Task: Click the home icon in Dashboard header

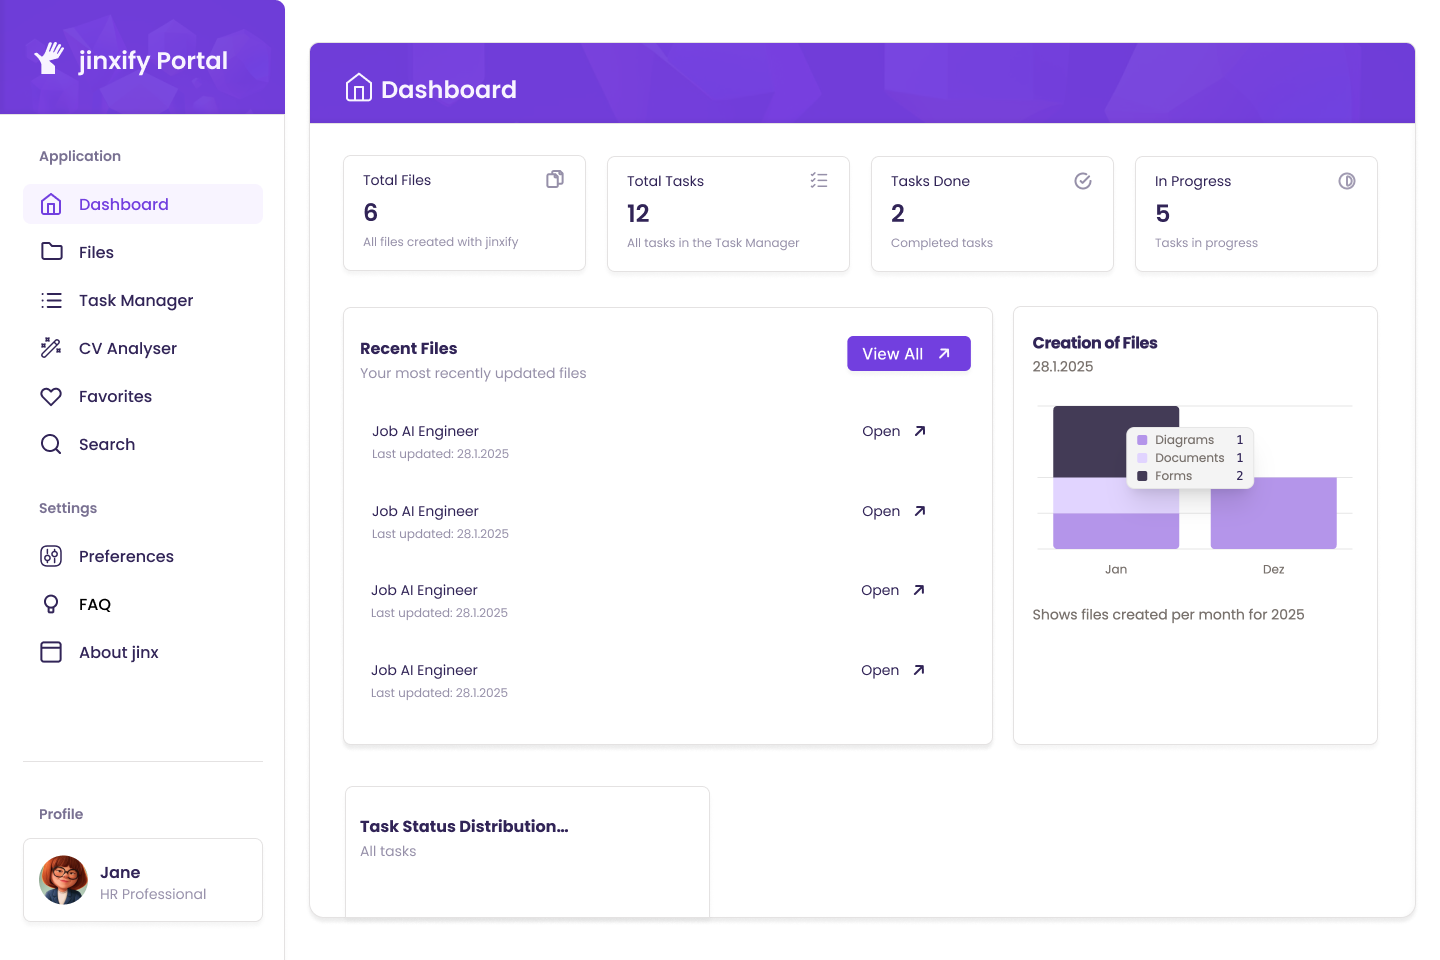Action: click(358, 88)
